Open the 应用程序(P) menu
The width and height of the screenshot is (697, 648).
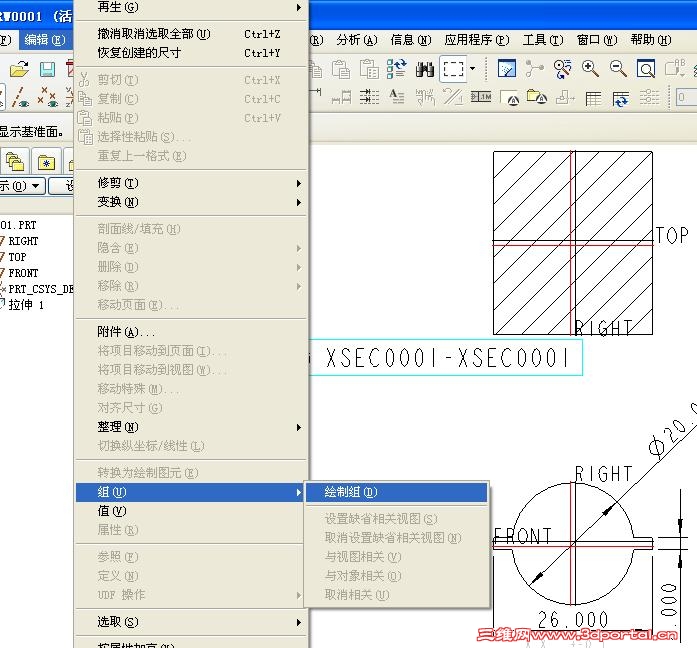click(477, 40)
